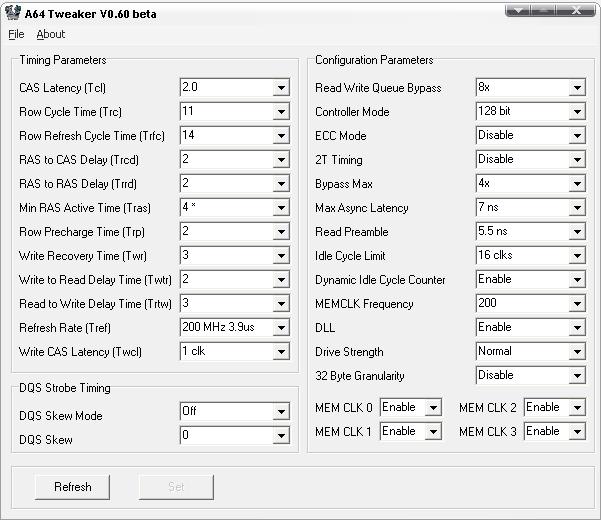The image size is (601, 520).
Task: Open the Max Async Latency dropdown
Action: 531,207
